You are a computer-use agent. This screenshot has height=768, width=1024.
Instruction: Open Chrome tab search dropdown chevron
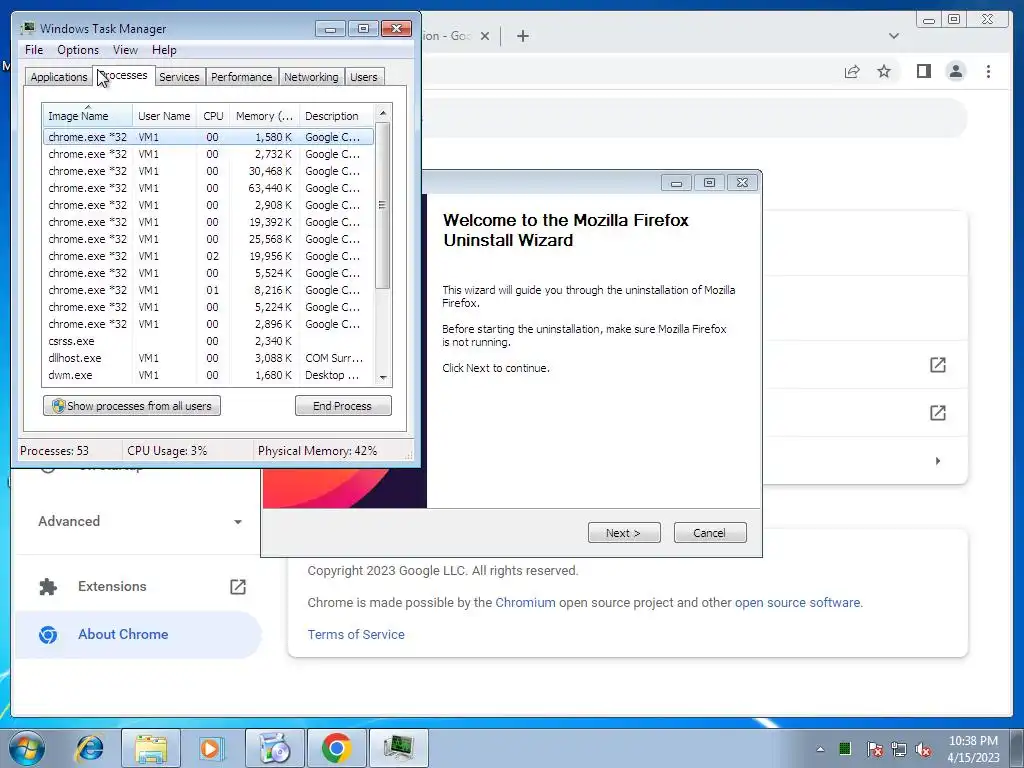[x=893, y=36]
